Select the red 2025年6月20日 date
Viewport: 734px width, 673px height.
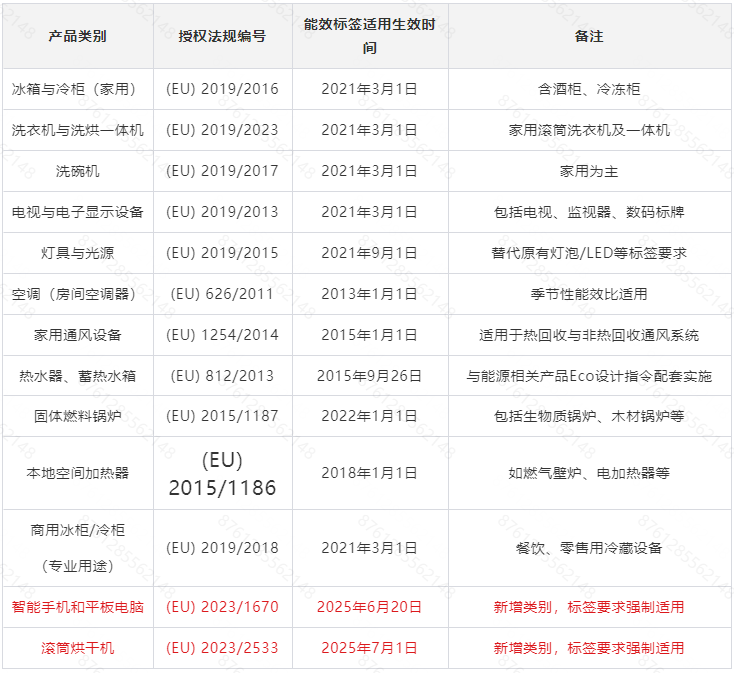point(369,607)
